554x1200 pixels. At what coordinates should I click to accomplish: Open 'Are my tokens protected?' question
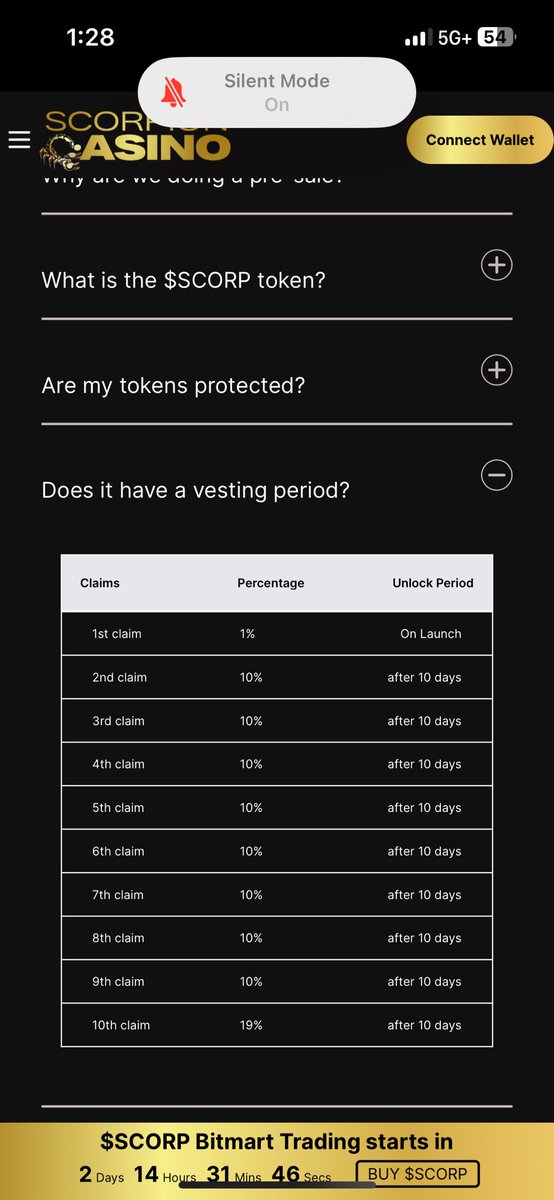tap(173, 385)
